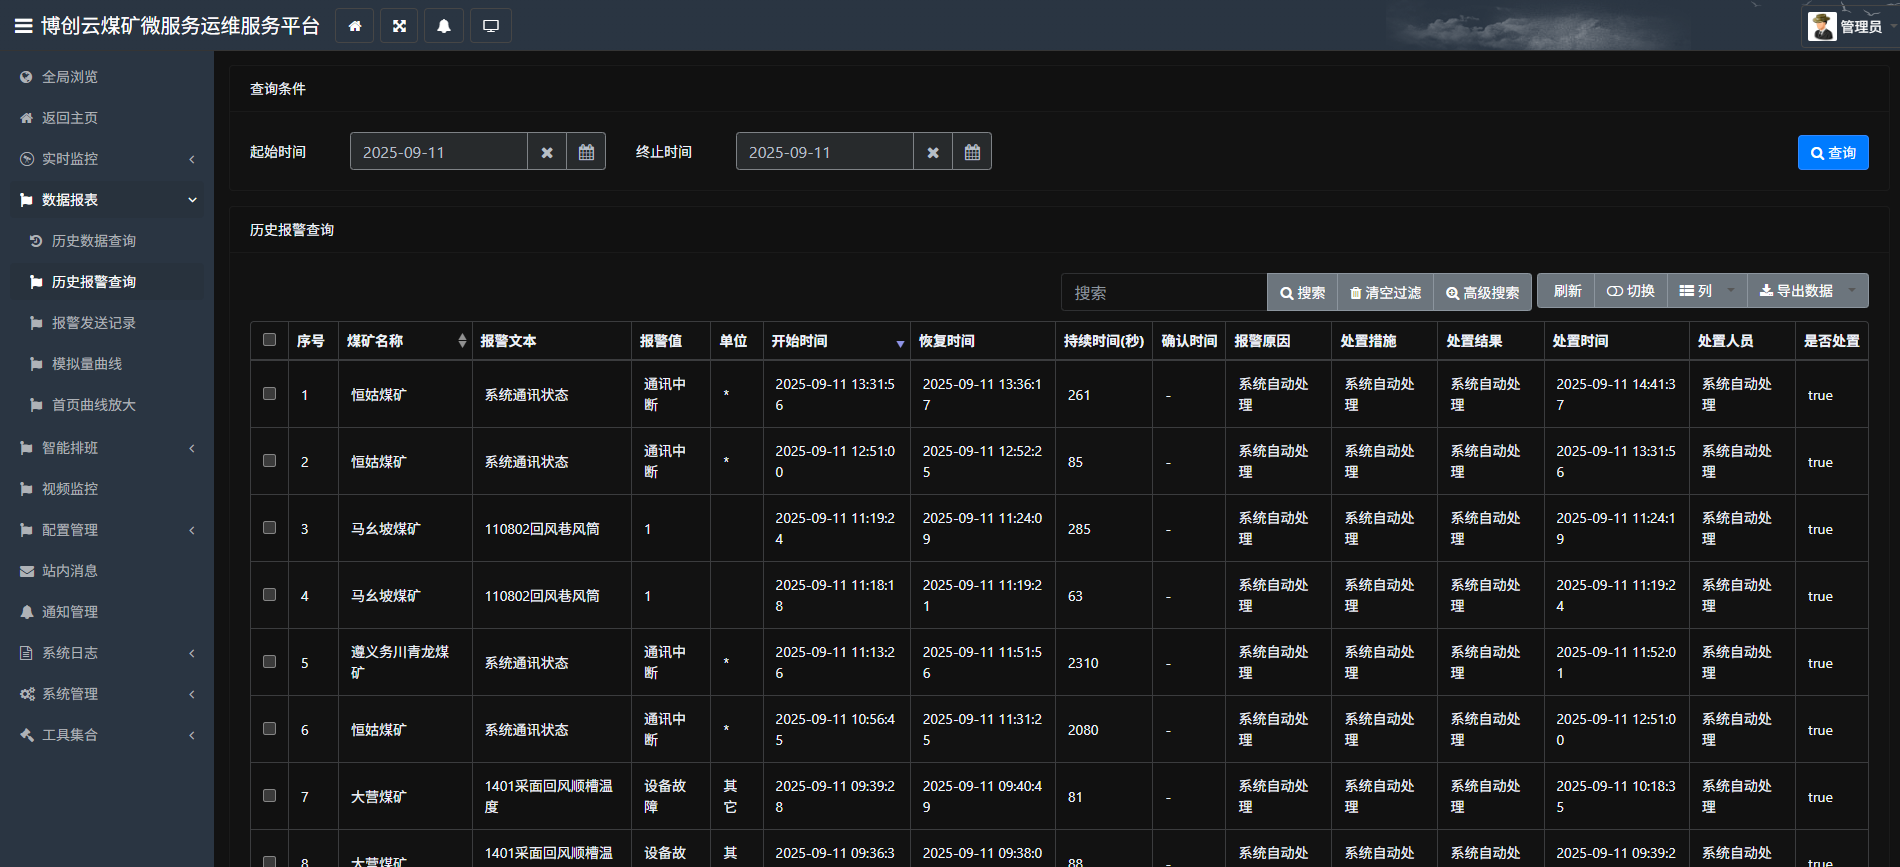Open 历史数据查询 in the sidebar
This screenshot has height=867, width=1900.
coord(93,241)
